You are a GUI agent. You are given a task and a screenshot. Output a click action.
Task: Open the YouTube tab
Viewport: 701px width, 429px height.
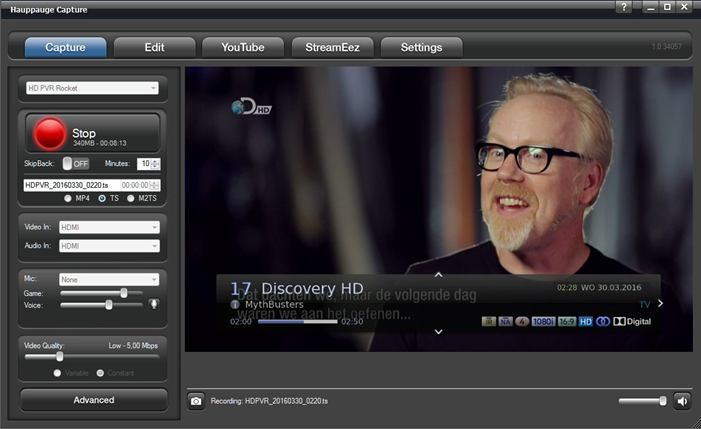click(243, 47)
